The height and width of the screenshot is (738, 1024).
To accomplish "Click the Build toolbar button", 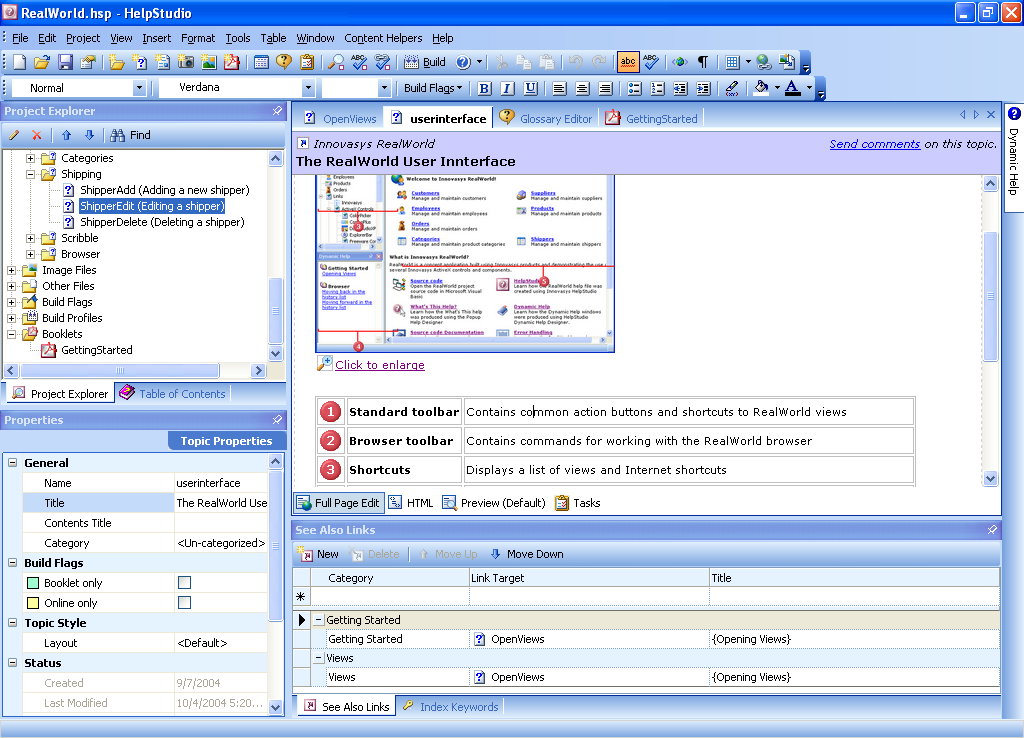I will coord(425,62).
